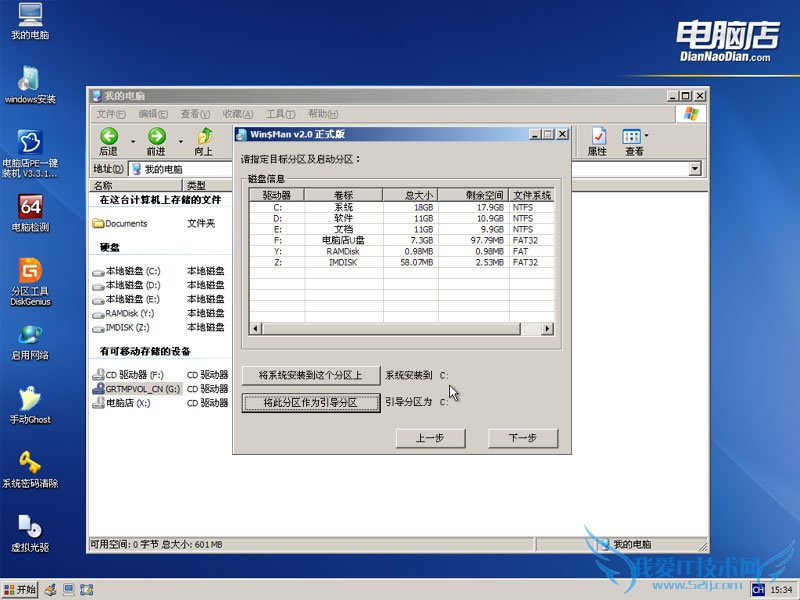Click the disk list horizontal scrollbar right arrow
The height and width of the screenshot is (600, 800).
coord(546,328)
